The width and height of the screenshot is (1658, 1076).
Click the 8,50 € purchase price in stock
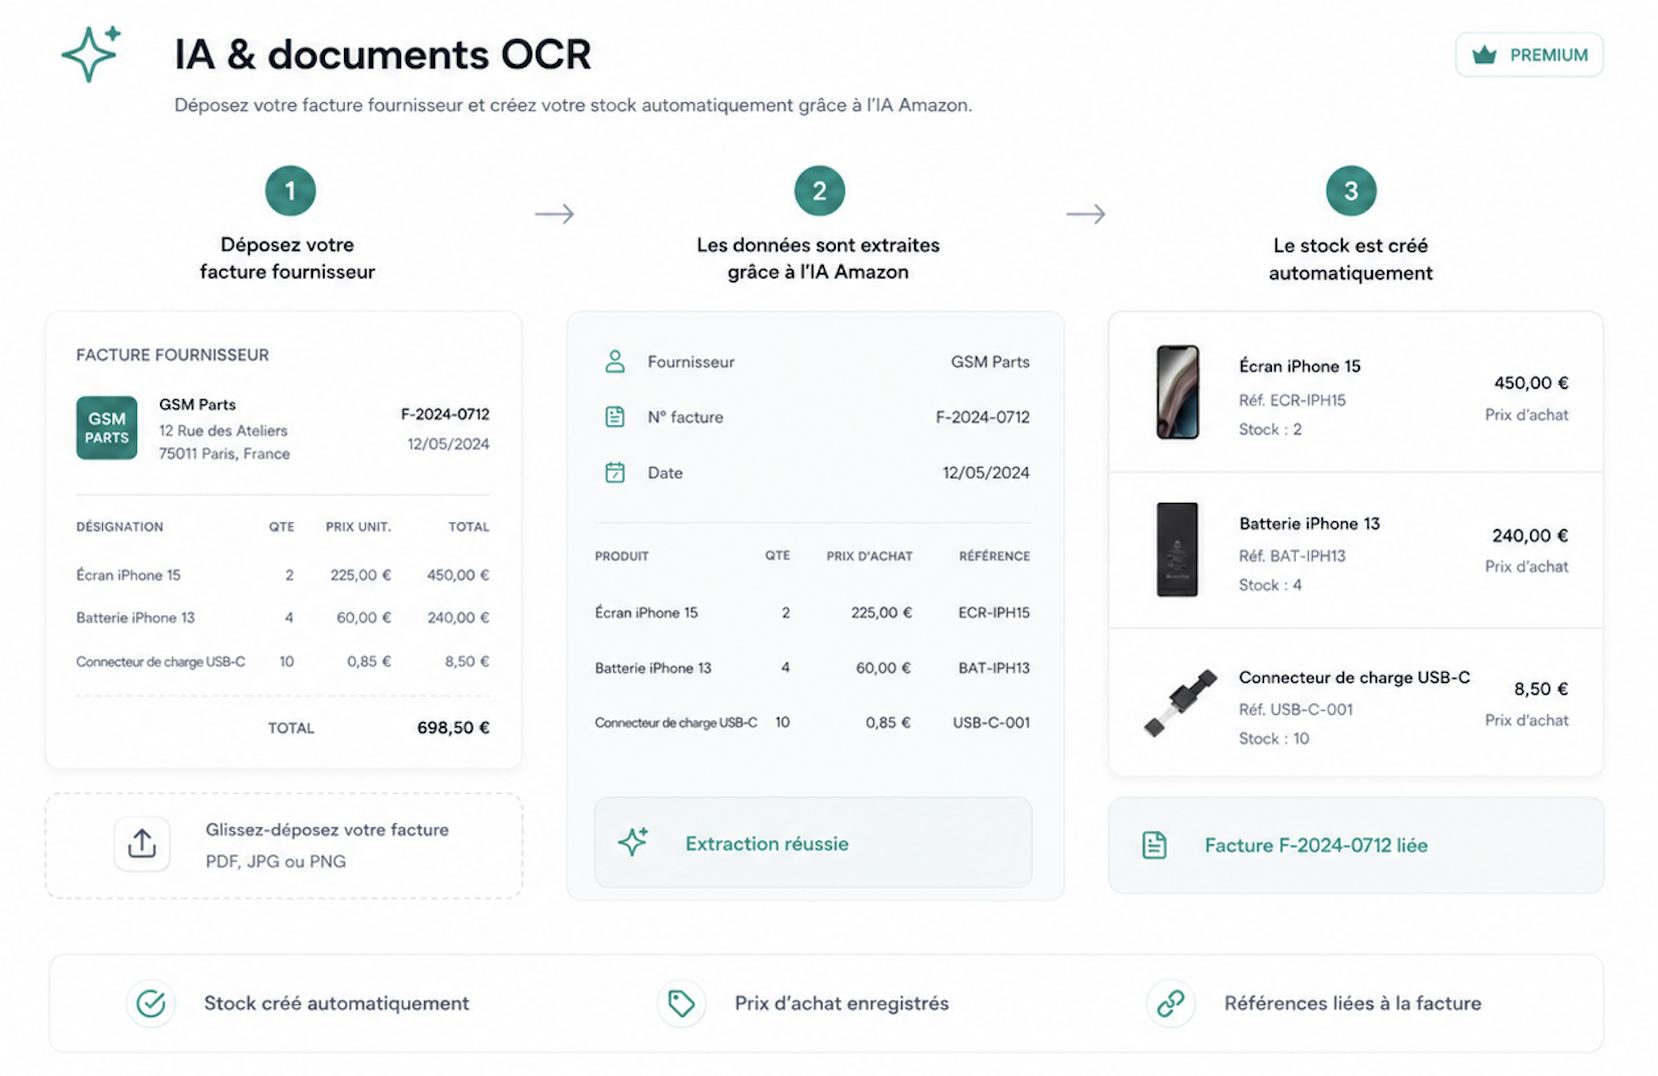(x=1541, y=689)
